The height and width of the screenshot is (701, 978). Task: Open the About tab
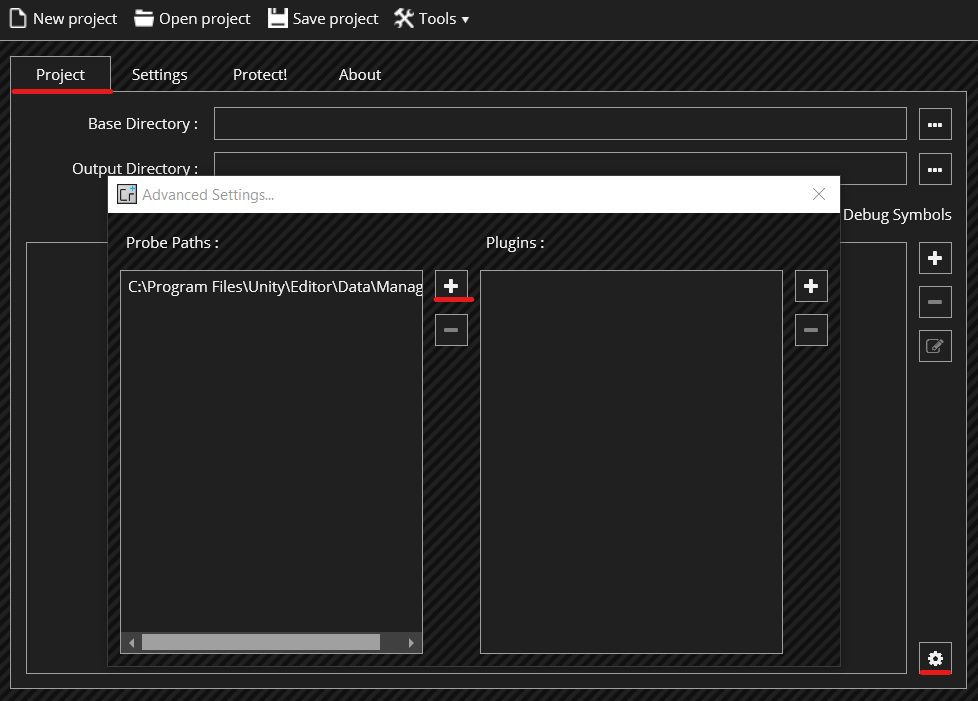coord(359,74)
